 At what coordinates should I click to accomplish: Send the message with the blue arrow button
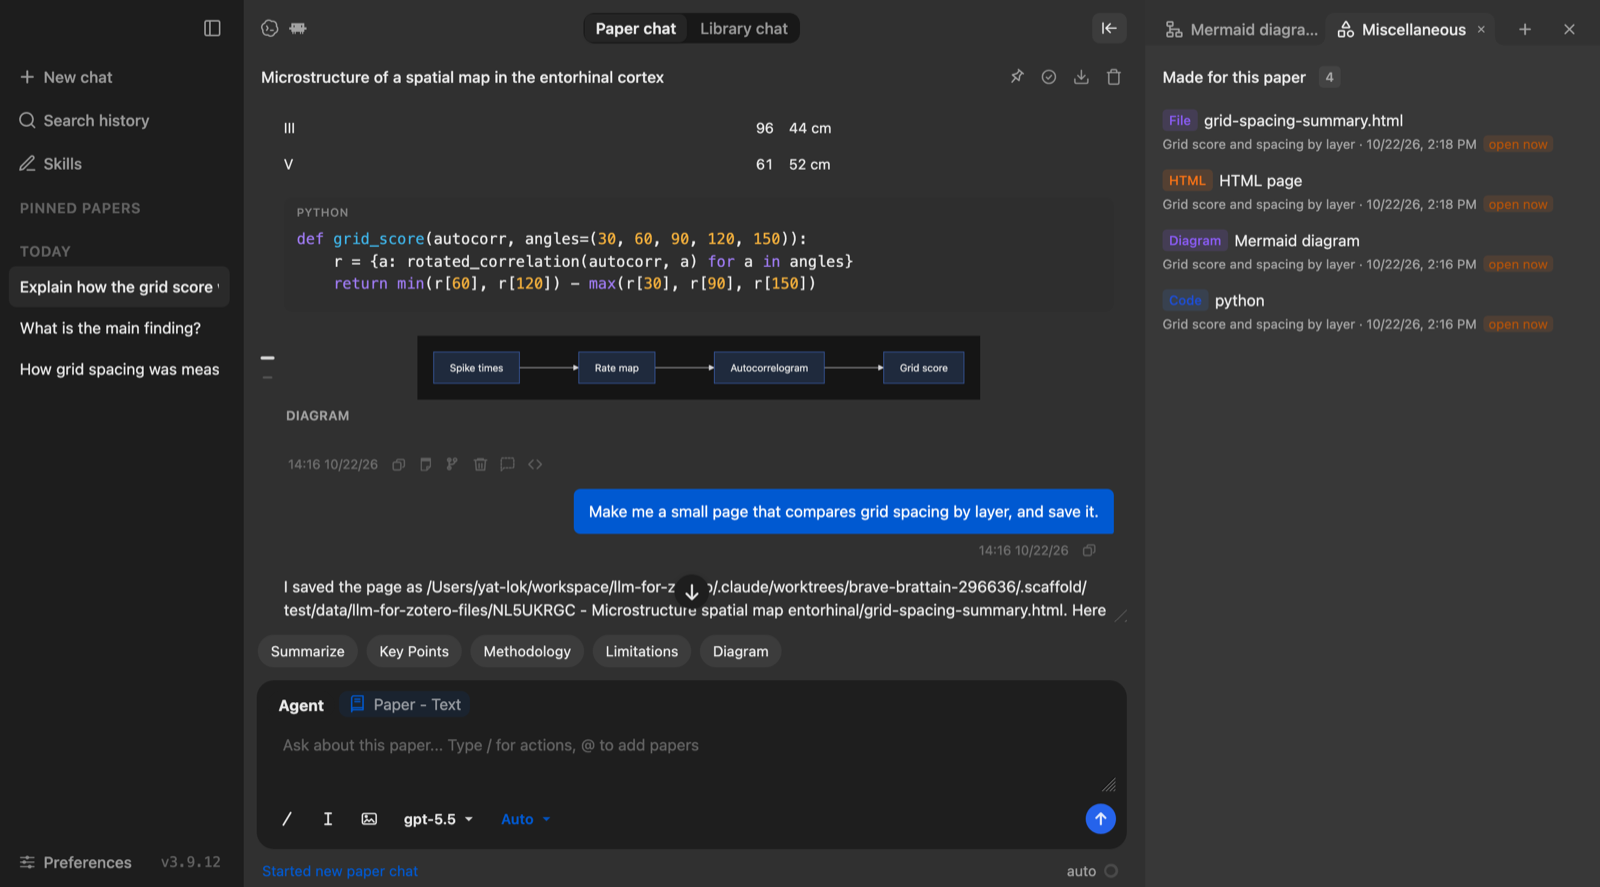coord(1100,819)
